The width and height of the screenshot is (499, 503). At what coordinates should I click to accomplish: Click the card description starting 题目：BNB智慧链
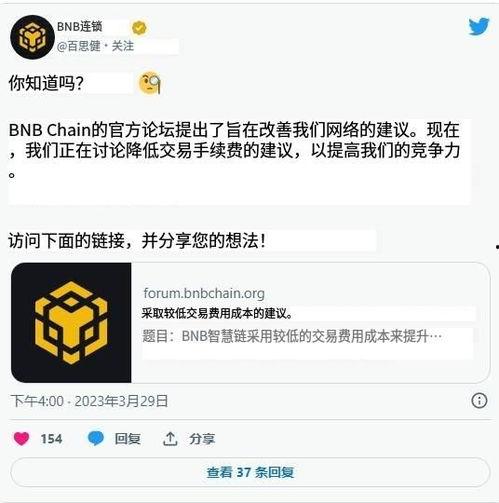(x=292, y=336)
